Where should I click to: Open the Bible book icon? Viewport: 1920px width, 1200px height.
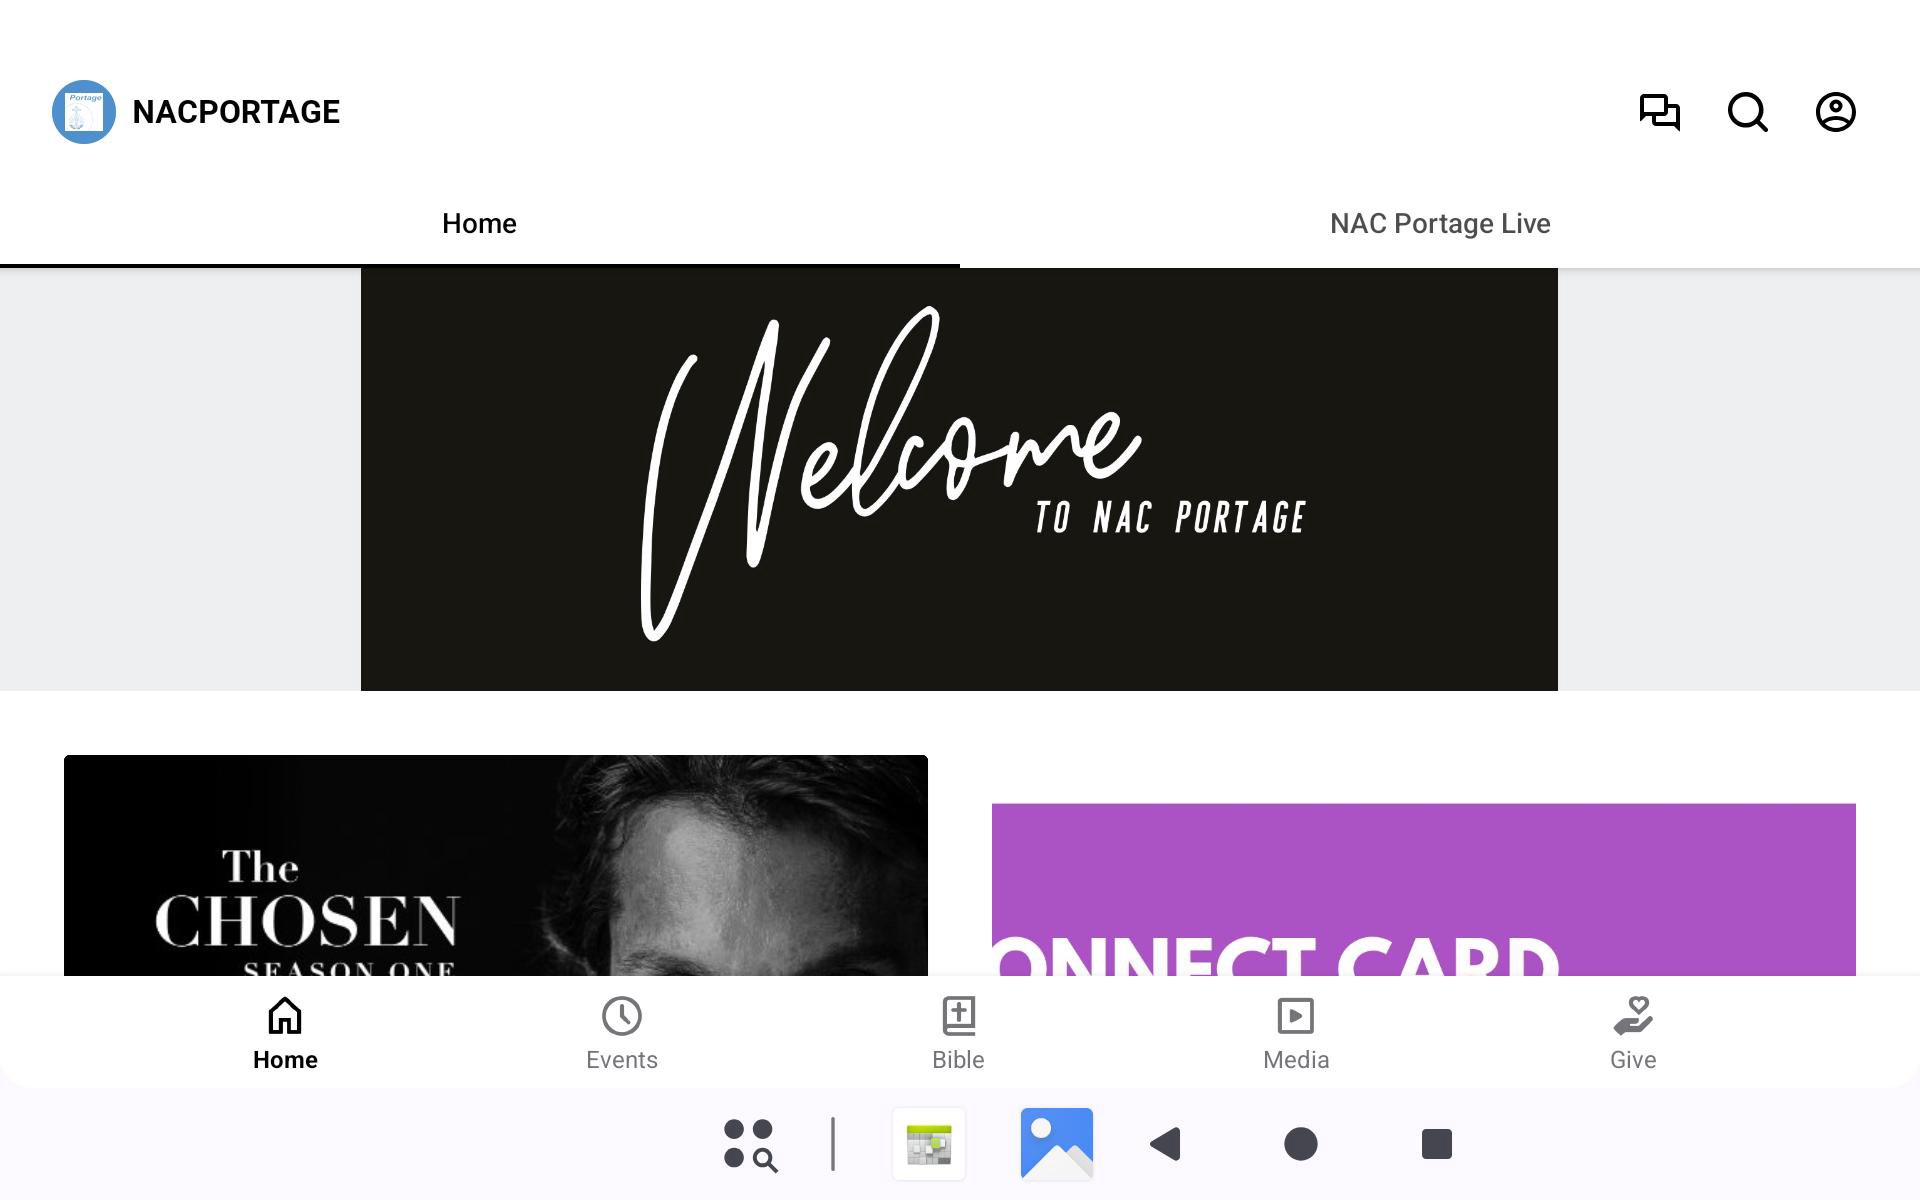point(959,1016)
